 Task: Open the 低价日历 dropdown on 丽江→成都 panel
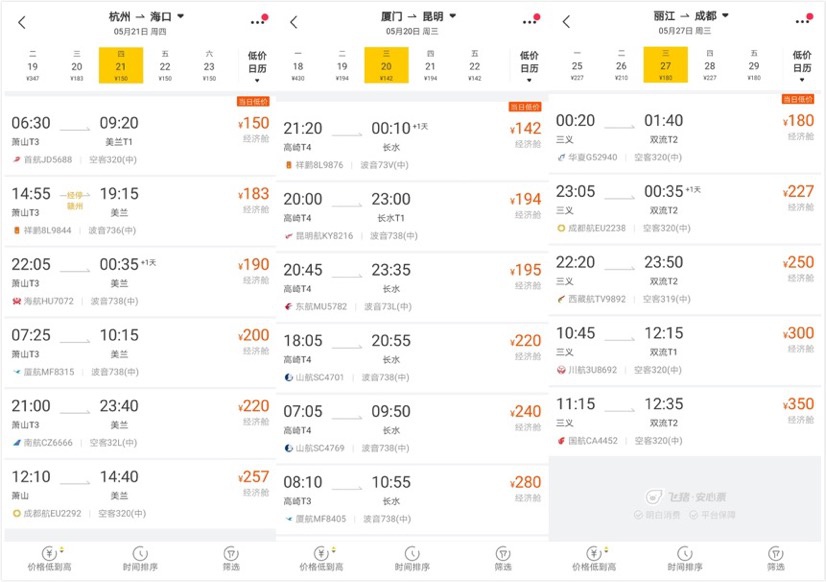[x=802, y=66]
